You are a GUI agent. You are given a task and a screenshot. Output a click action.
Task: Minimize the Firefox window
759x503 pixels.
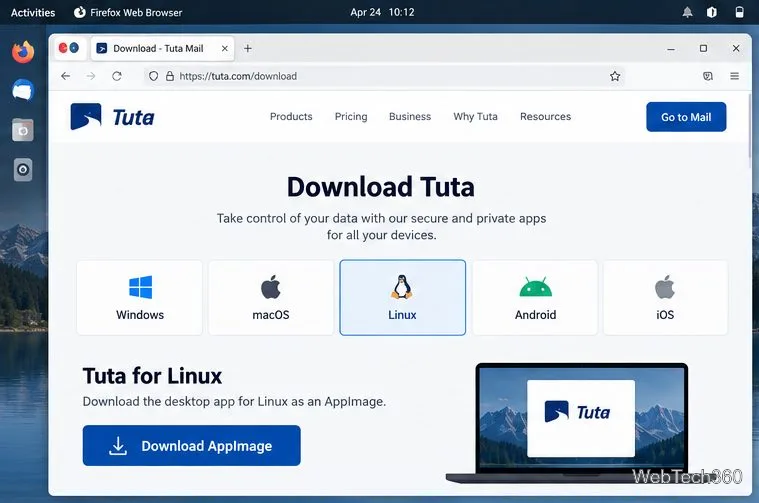click(x=671, y=48)
